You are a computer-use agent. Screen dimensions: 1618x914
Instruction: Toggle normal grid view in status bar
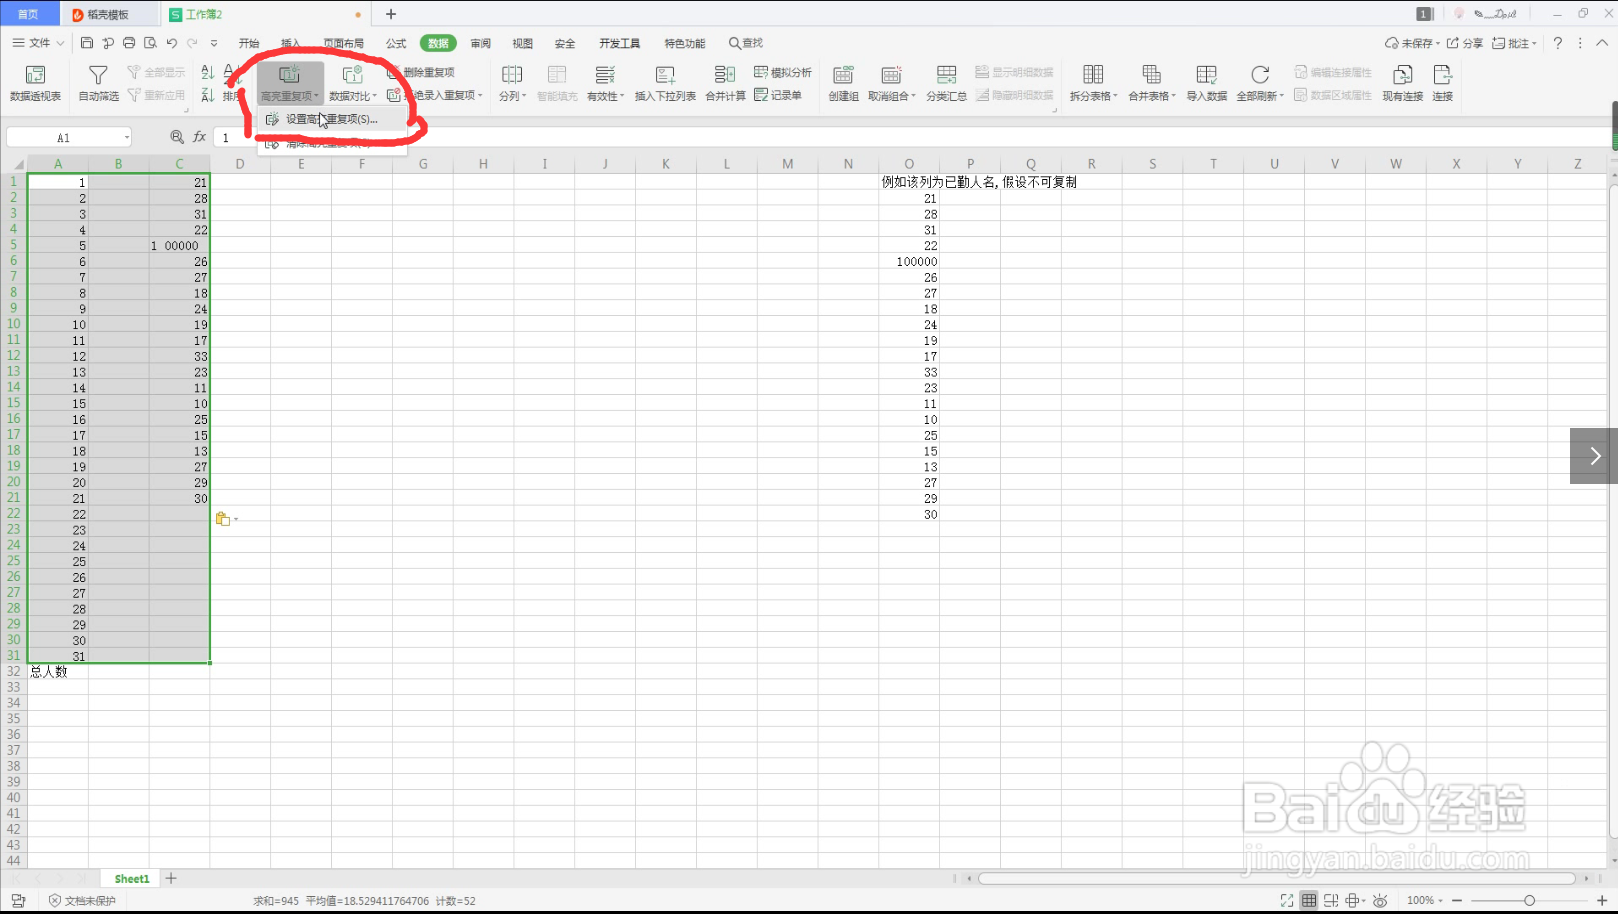click(x=1309, y=900)
